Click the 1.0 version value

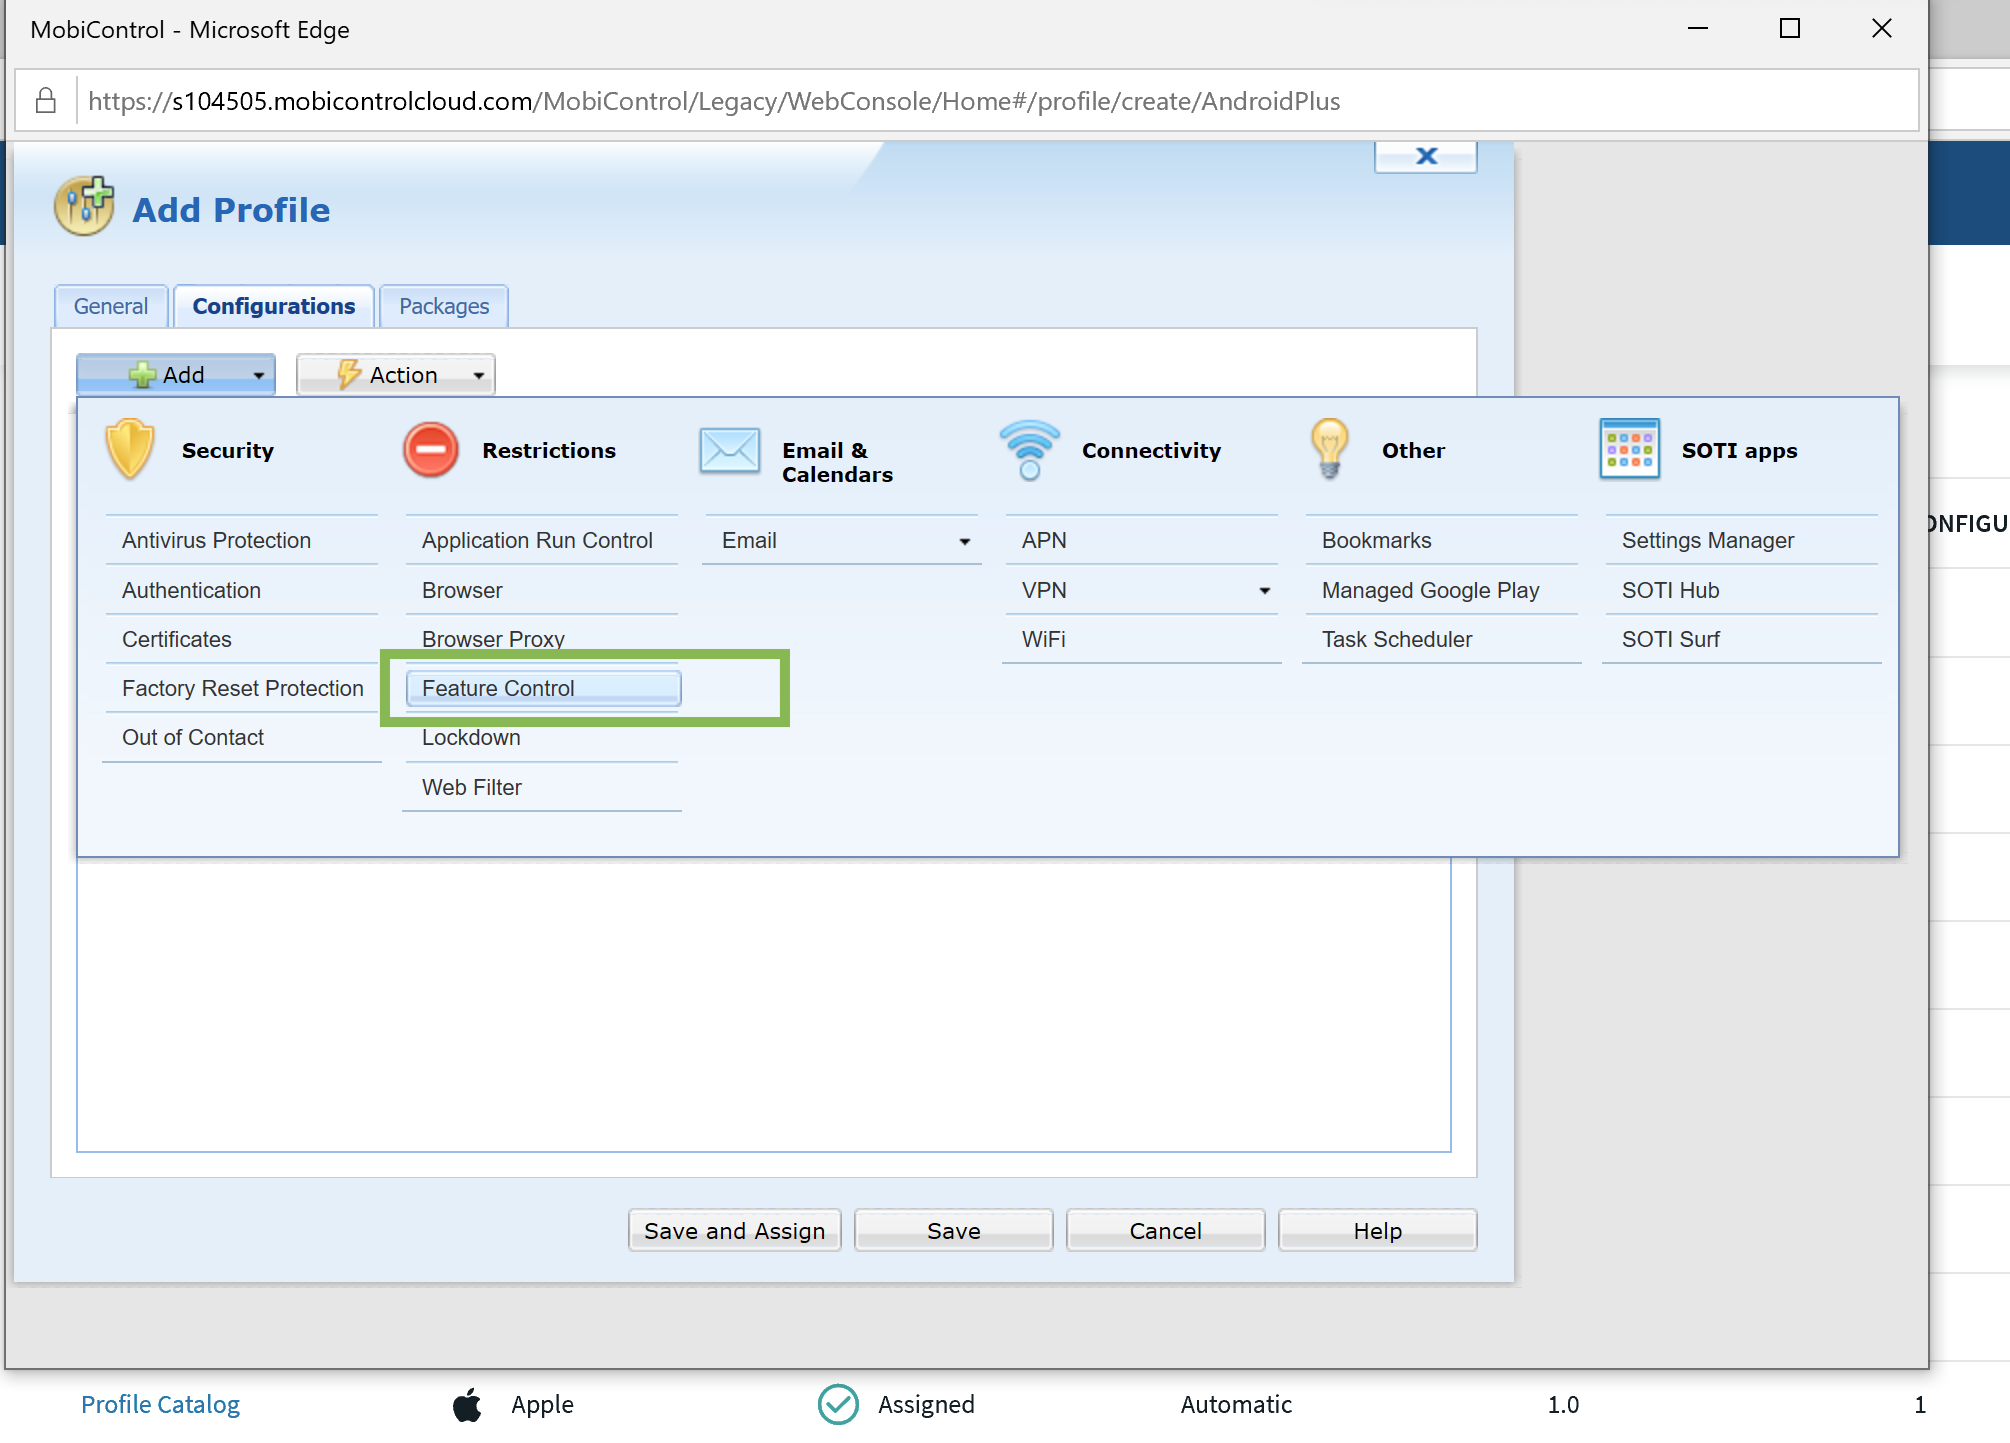coord(1563,1404)
